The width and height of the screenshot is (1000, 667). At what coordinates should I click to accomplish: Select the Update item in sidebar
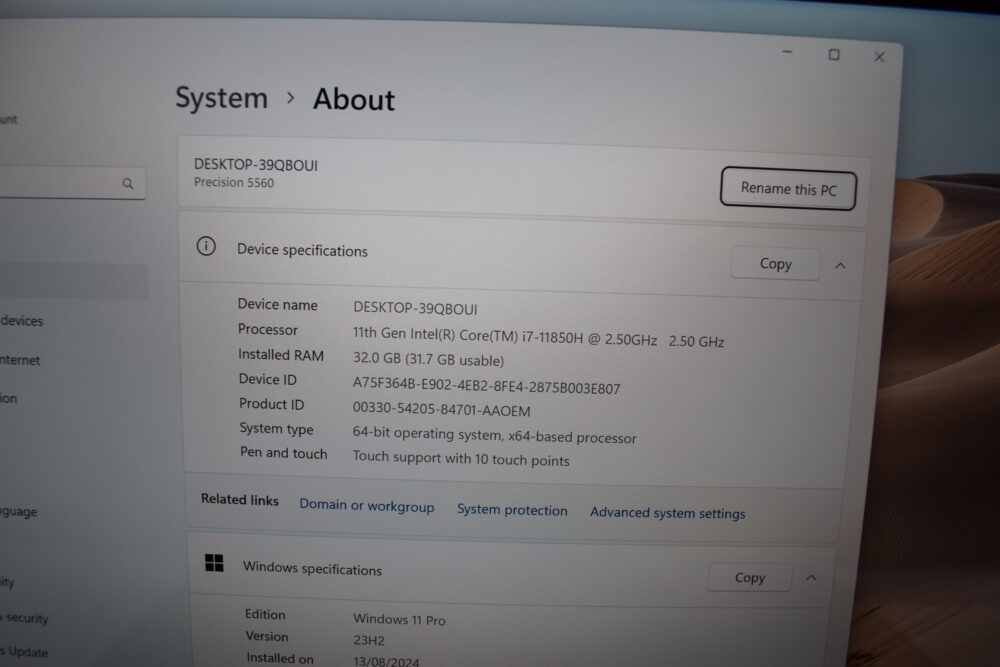click(24, 652)
